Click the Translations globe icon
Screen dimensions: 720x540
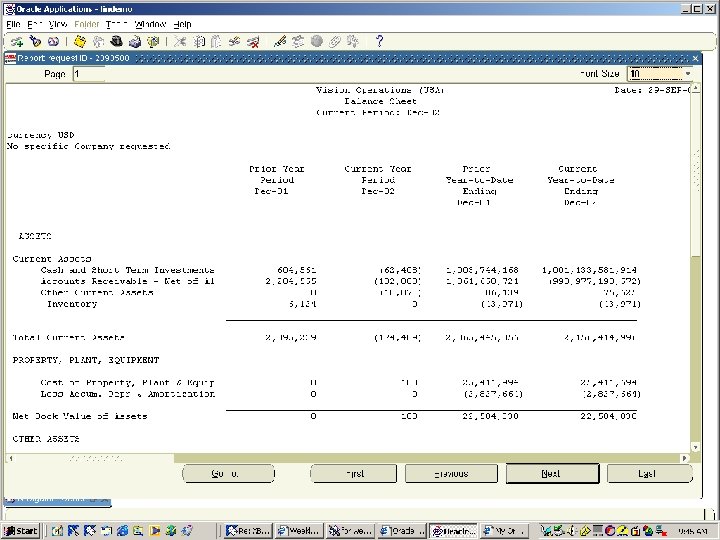(x=316, y=42)
